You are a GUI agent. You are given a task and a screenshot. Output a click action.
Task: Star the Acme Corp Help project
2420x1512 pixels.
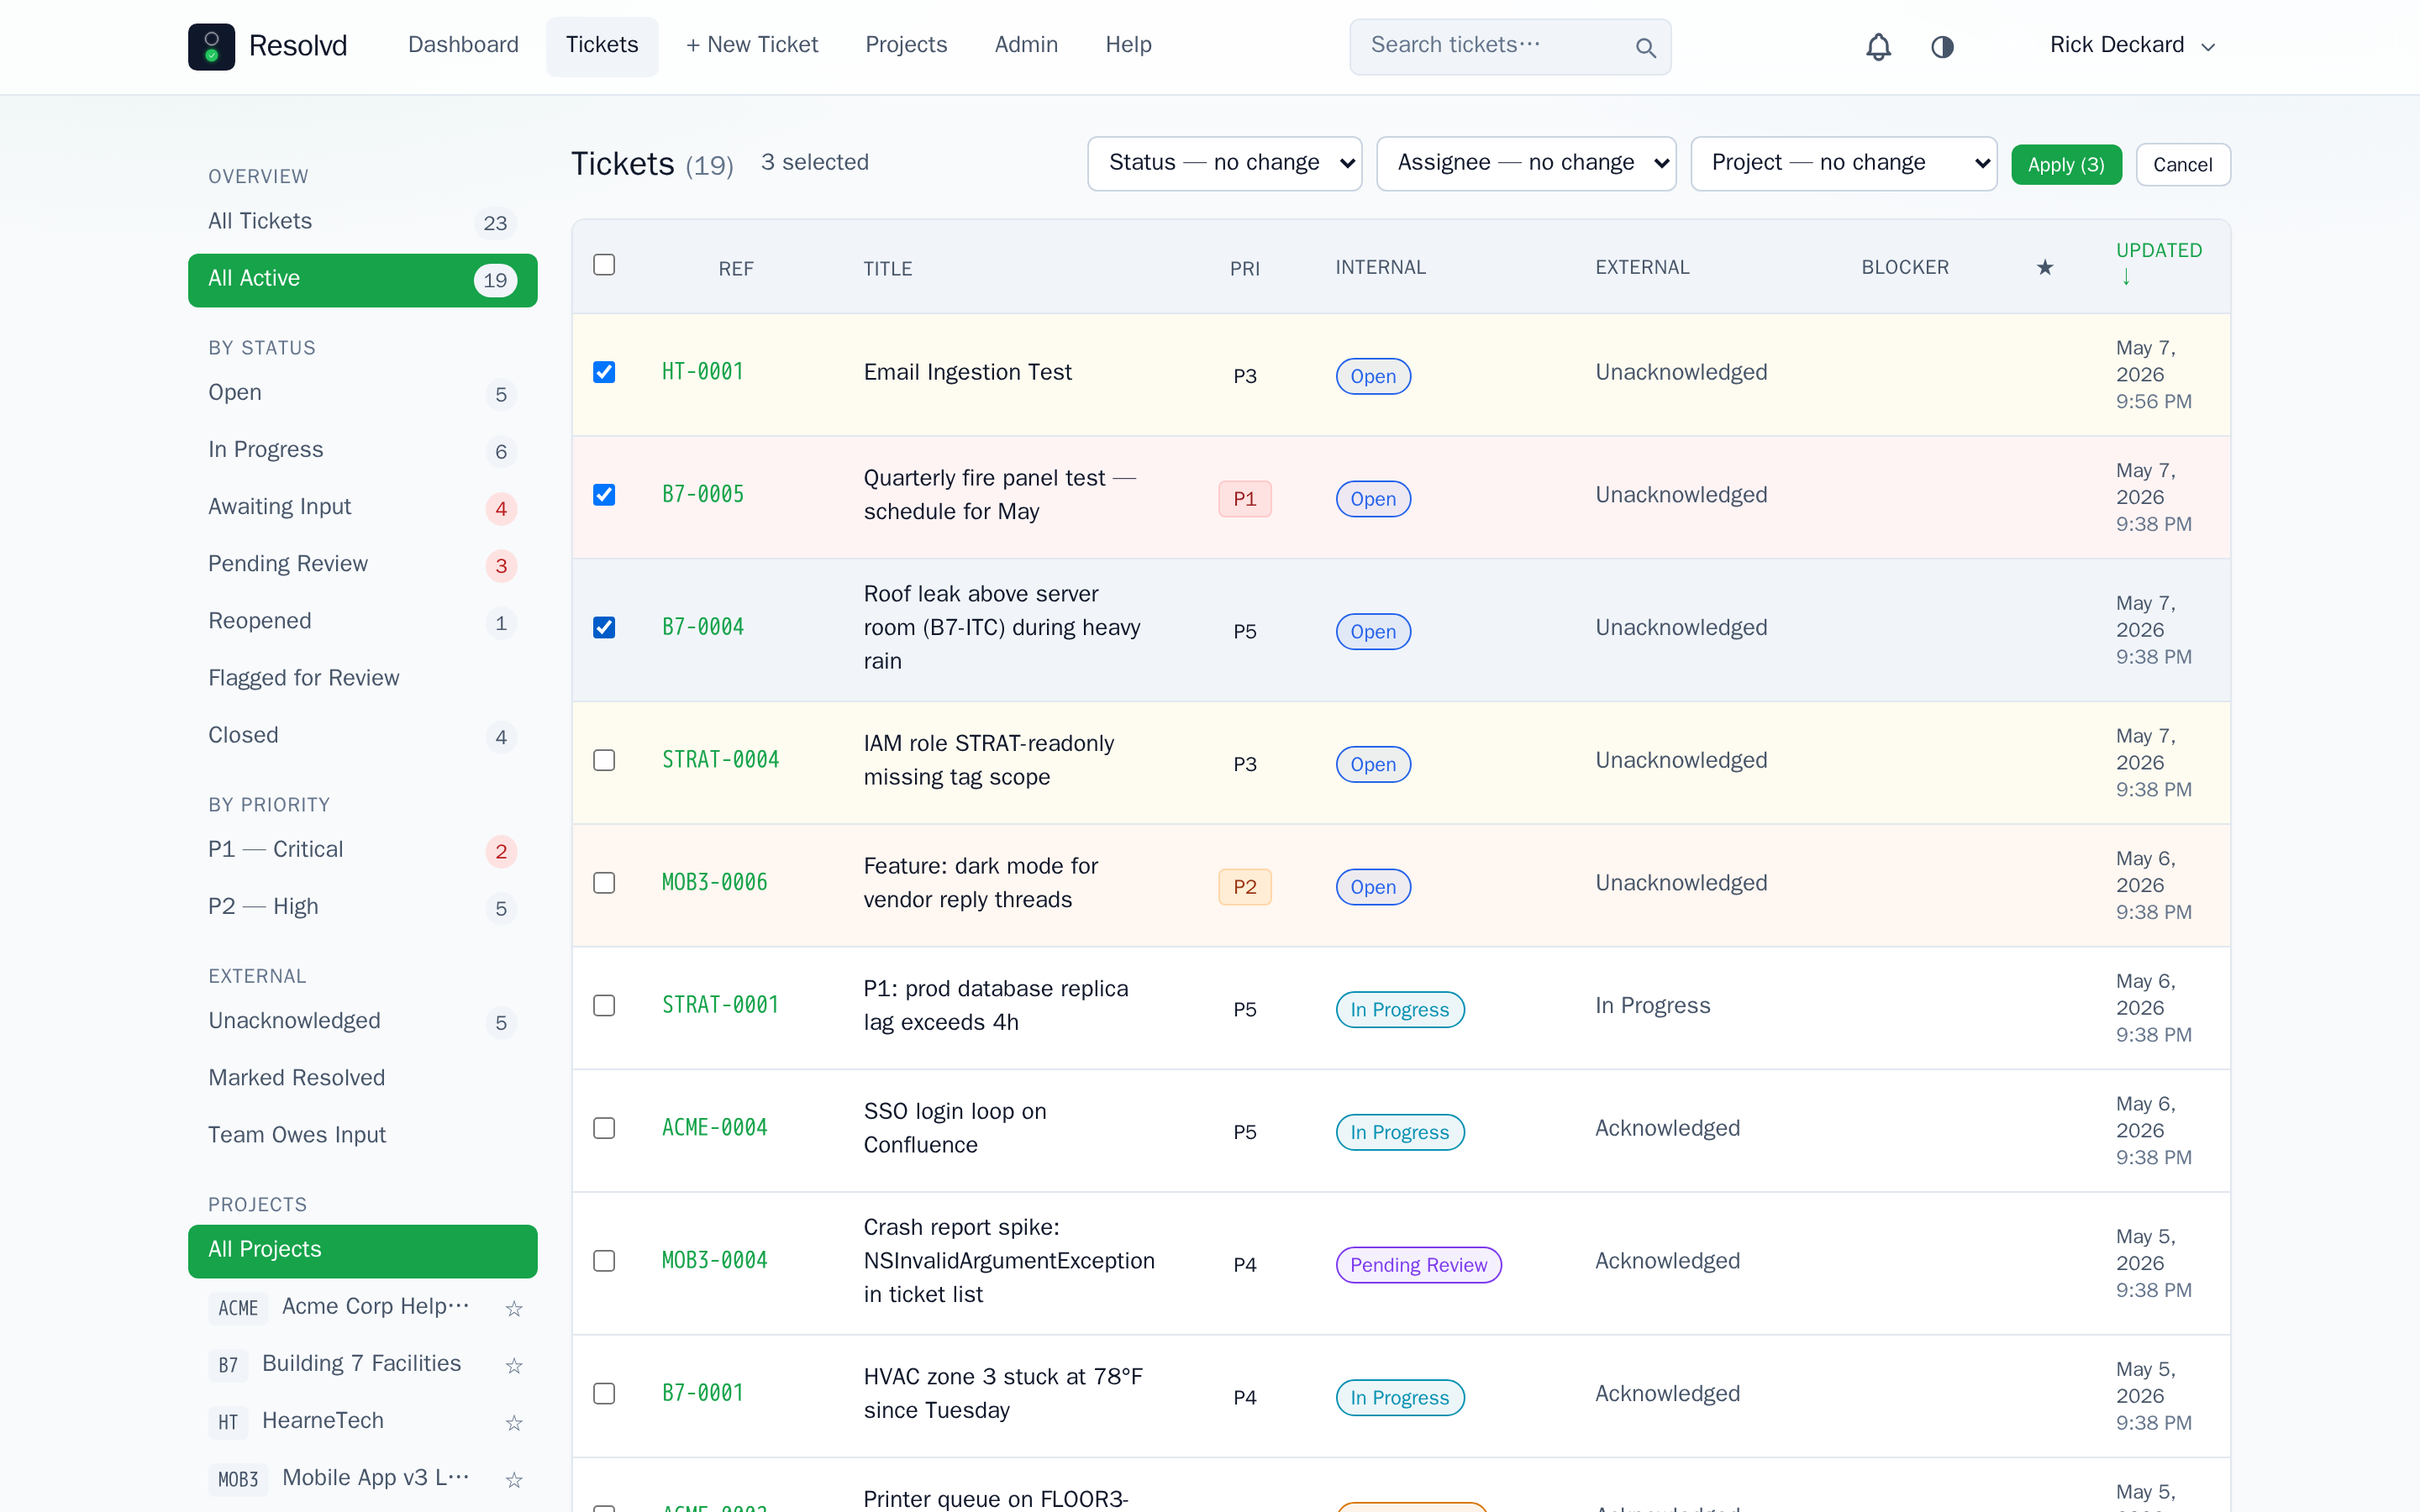[514, 1308]
